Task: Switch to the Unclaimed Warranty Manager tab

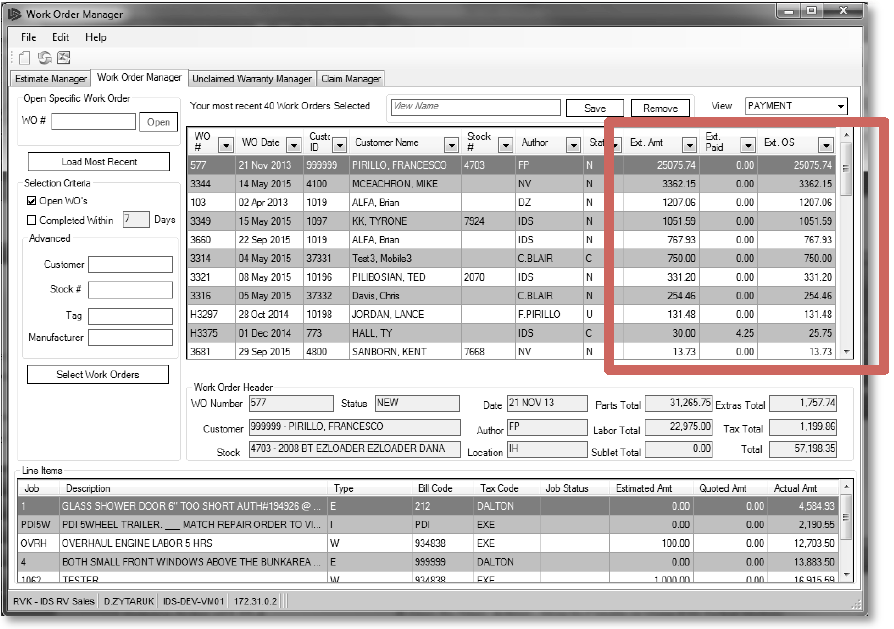Action: [252, 79]
